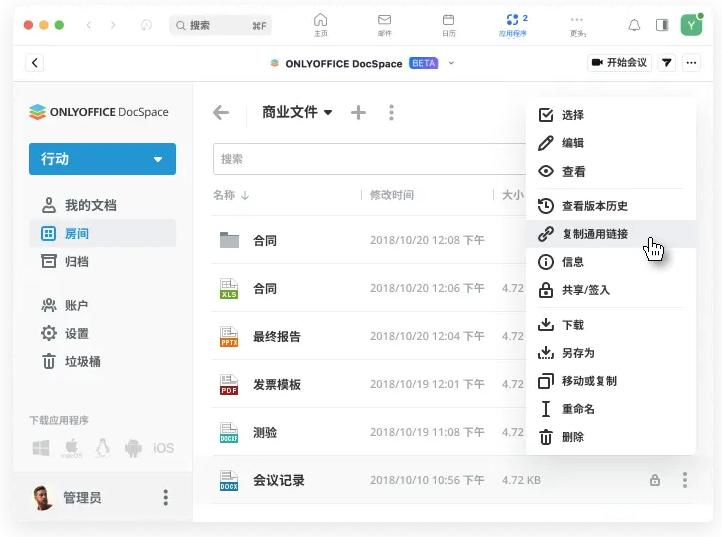Go back with the left arrow beside 商业文件
Viewport: 722px width, 537px height.
coord(221,112)
